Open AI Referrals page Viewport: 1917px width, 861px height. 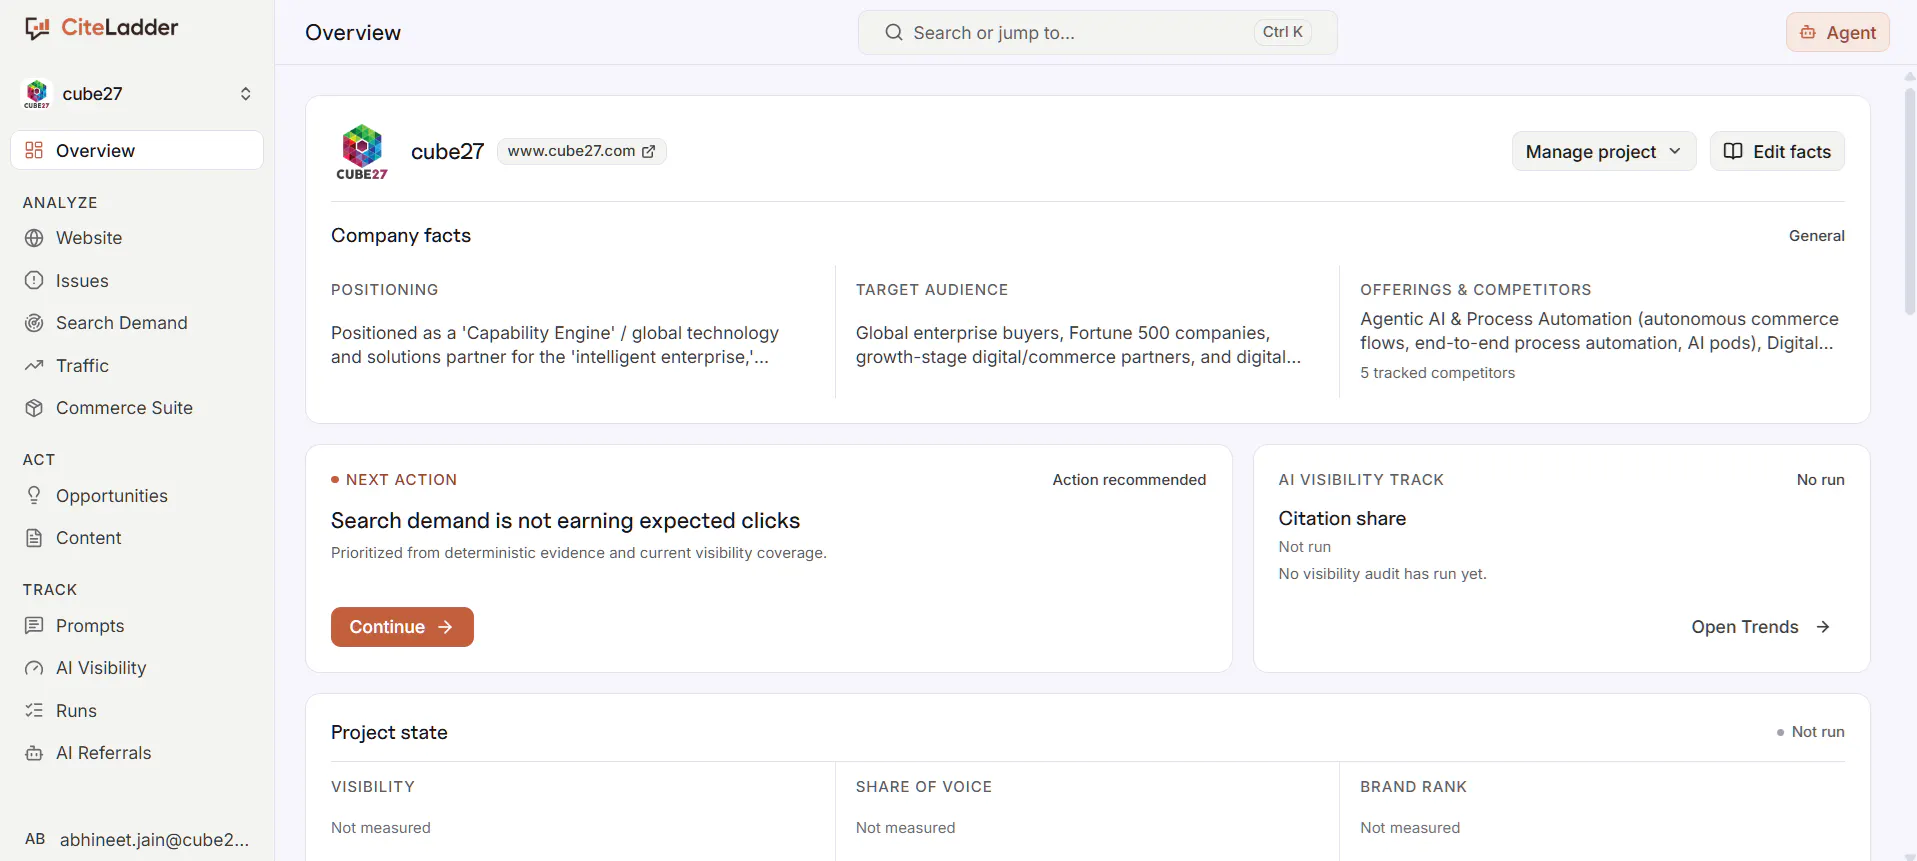[137, 753]
